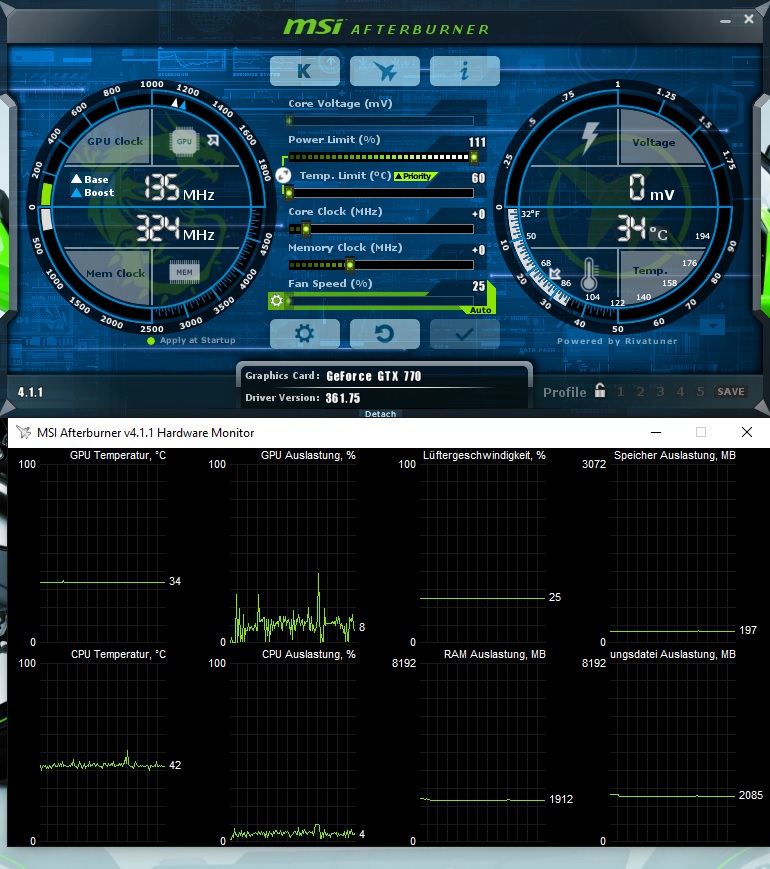Screen dimensions: 770x869
Task: Toggle the temperature Priority indicator
Action: (415, 176)
